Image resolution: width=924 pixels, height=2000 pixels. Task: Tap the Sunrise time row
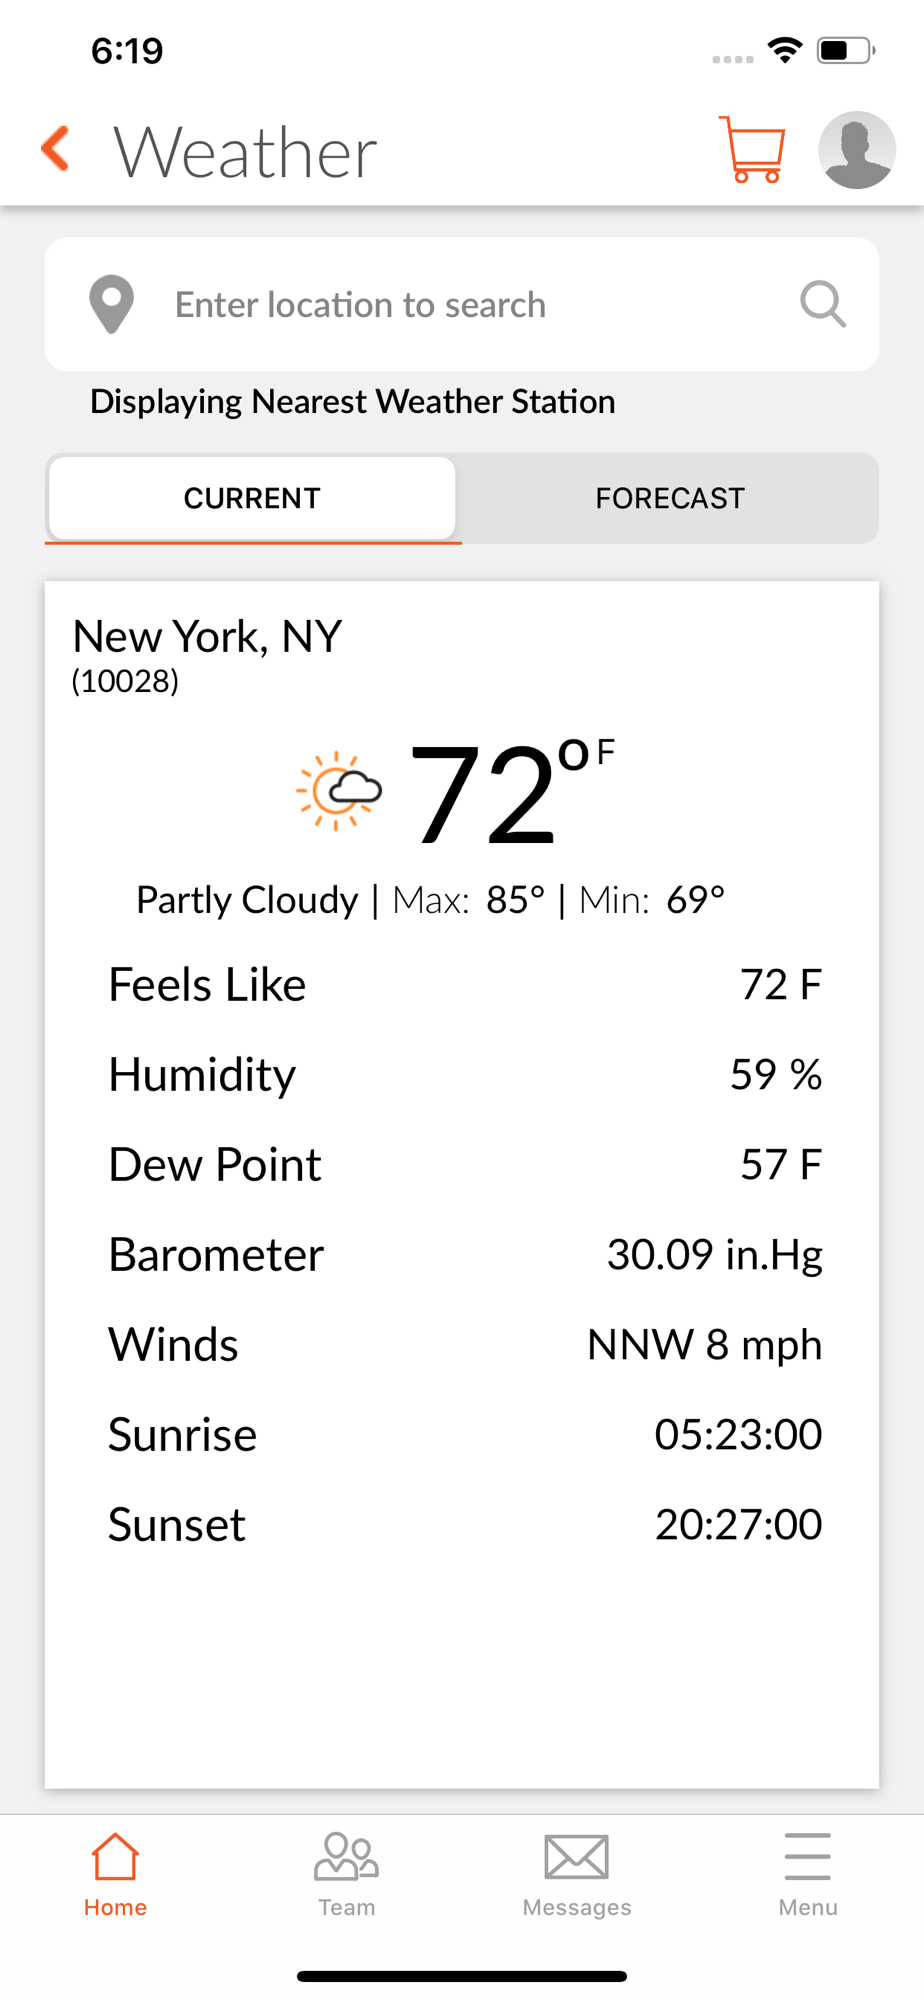click(465, 1435)
